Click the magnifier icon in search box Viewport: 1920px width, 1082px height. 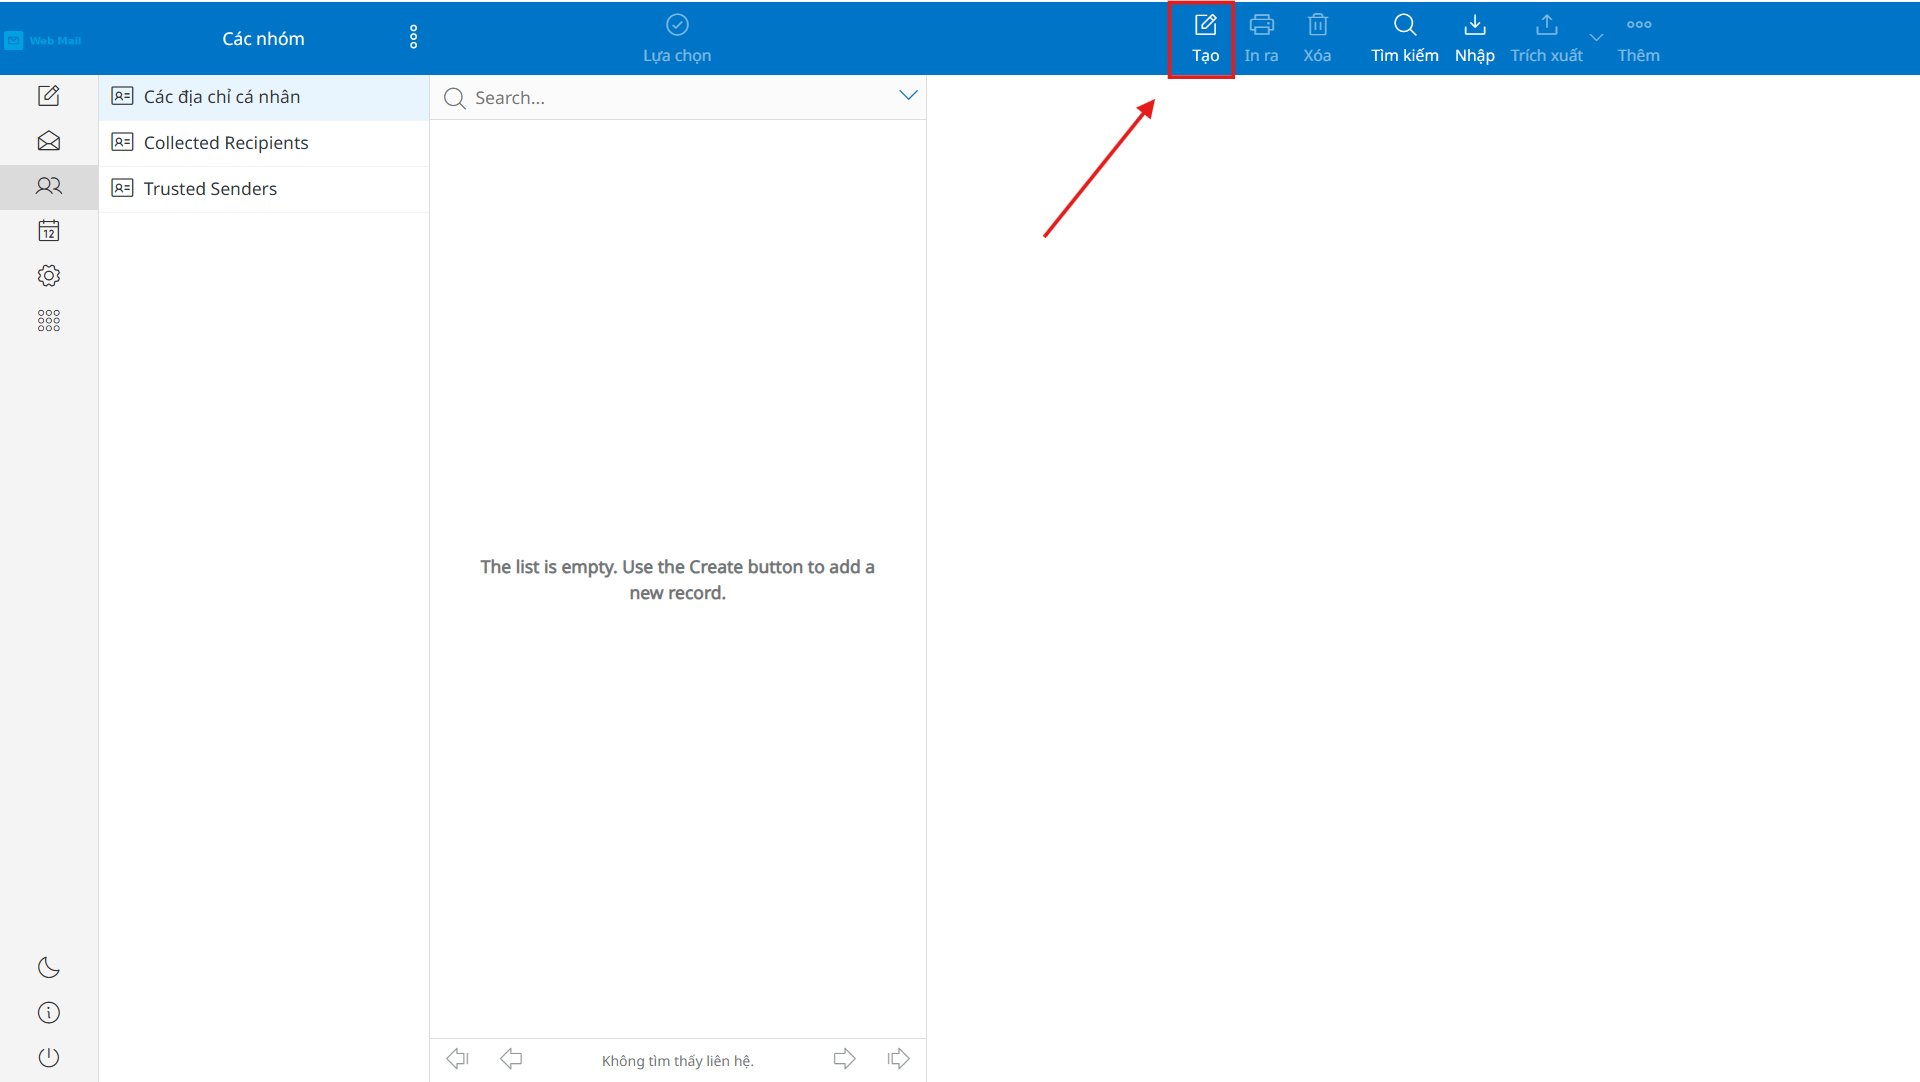tap(455, 98)
